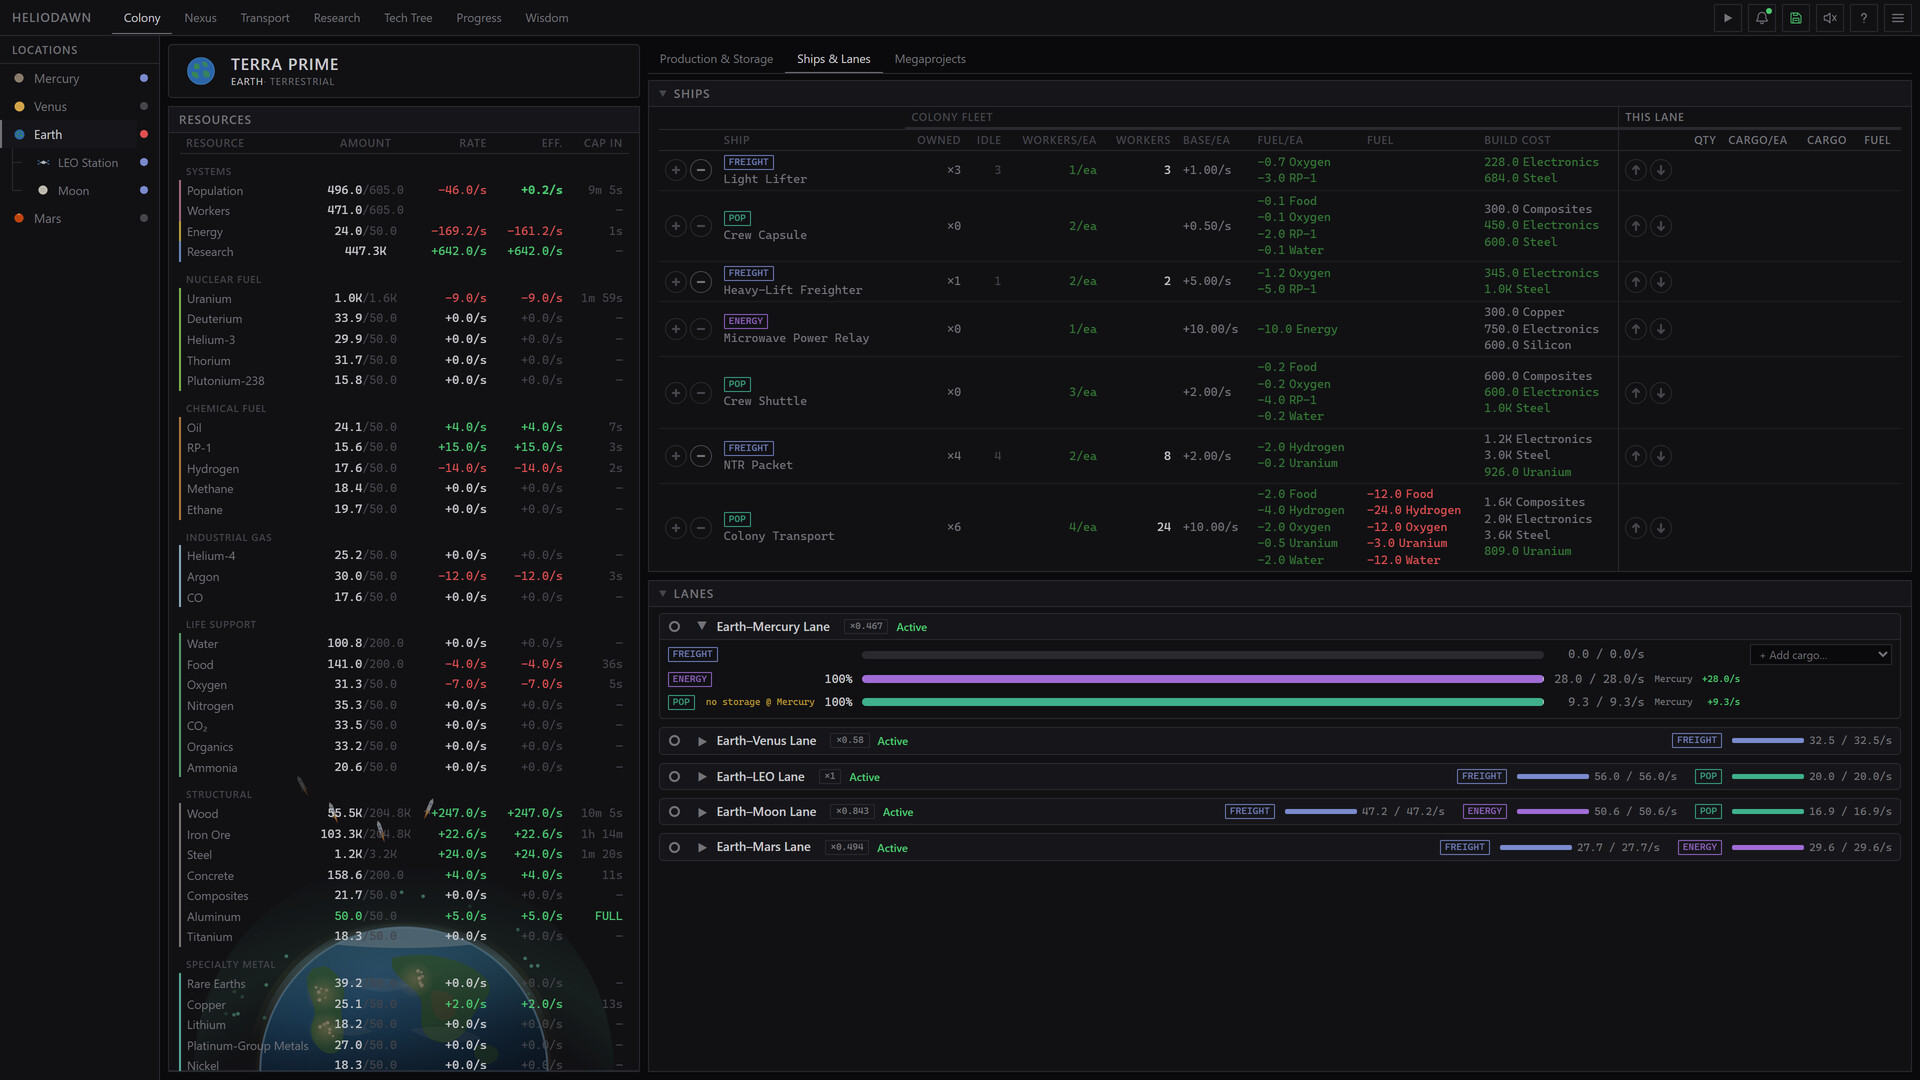Screen dimensions: 1920x1080
Task: Click minus button for Heavy-Lift Freighter
Action: [701, 282]
